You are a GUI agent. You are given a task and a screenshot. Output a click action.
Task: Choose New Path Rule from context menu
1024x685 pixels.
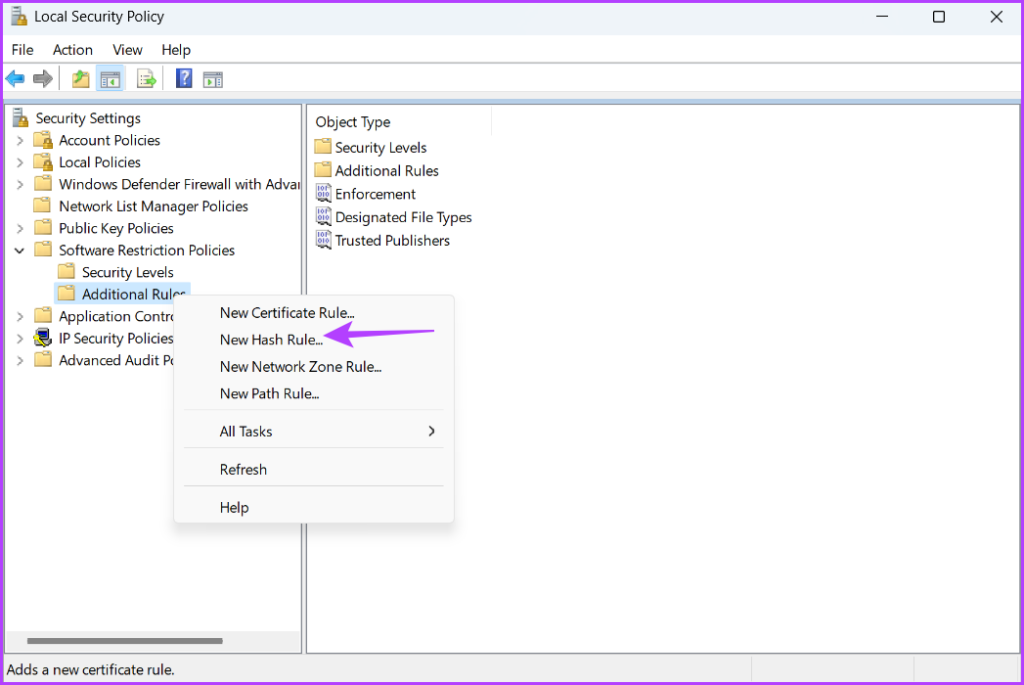(x=313, y=393)
